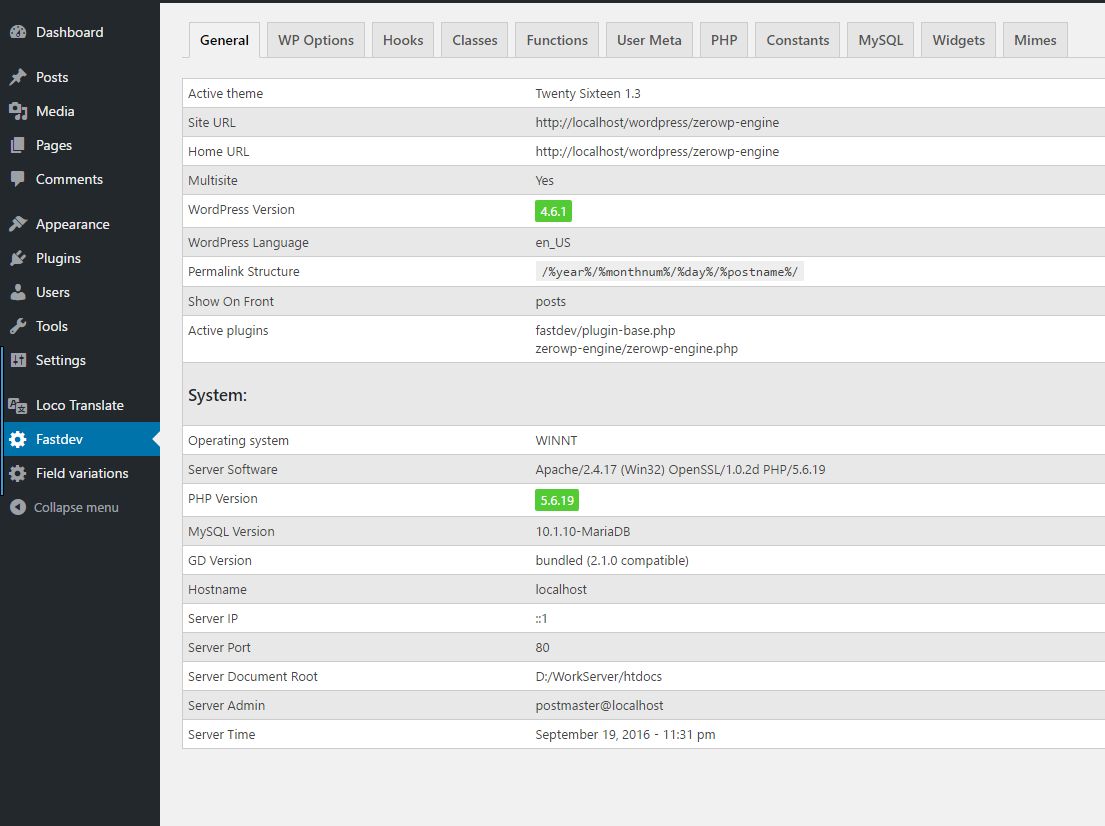
Task: Click the Field variations gear icon
Action: tap(18, 473)
